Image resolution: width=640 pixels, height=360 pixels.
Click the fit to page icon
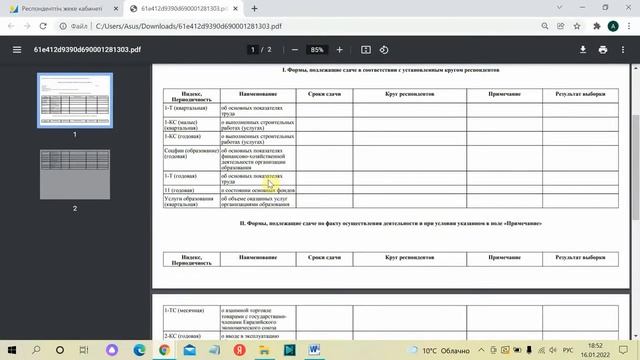[x=366, y=50]
